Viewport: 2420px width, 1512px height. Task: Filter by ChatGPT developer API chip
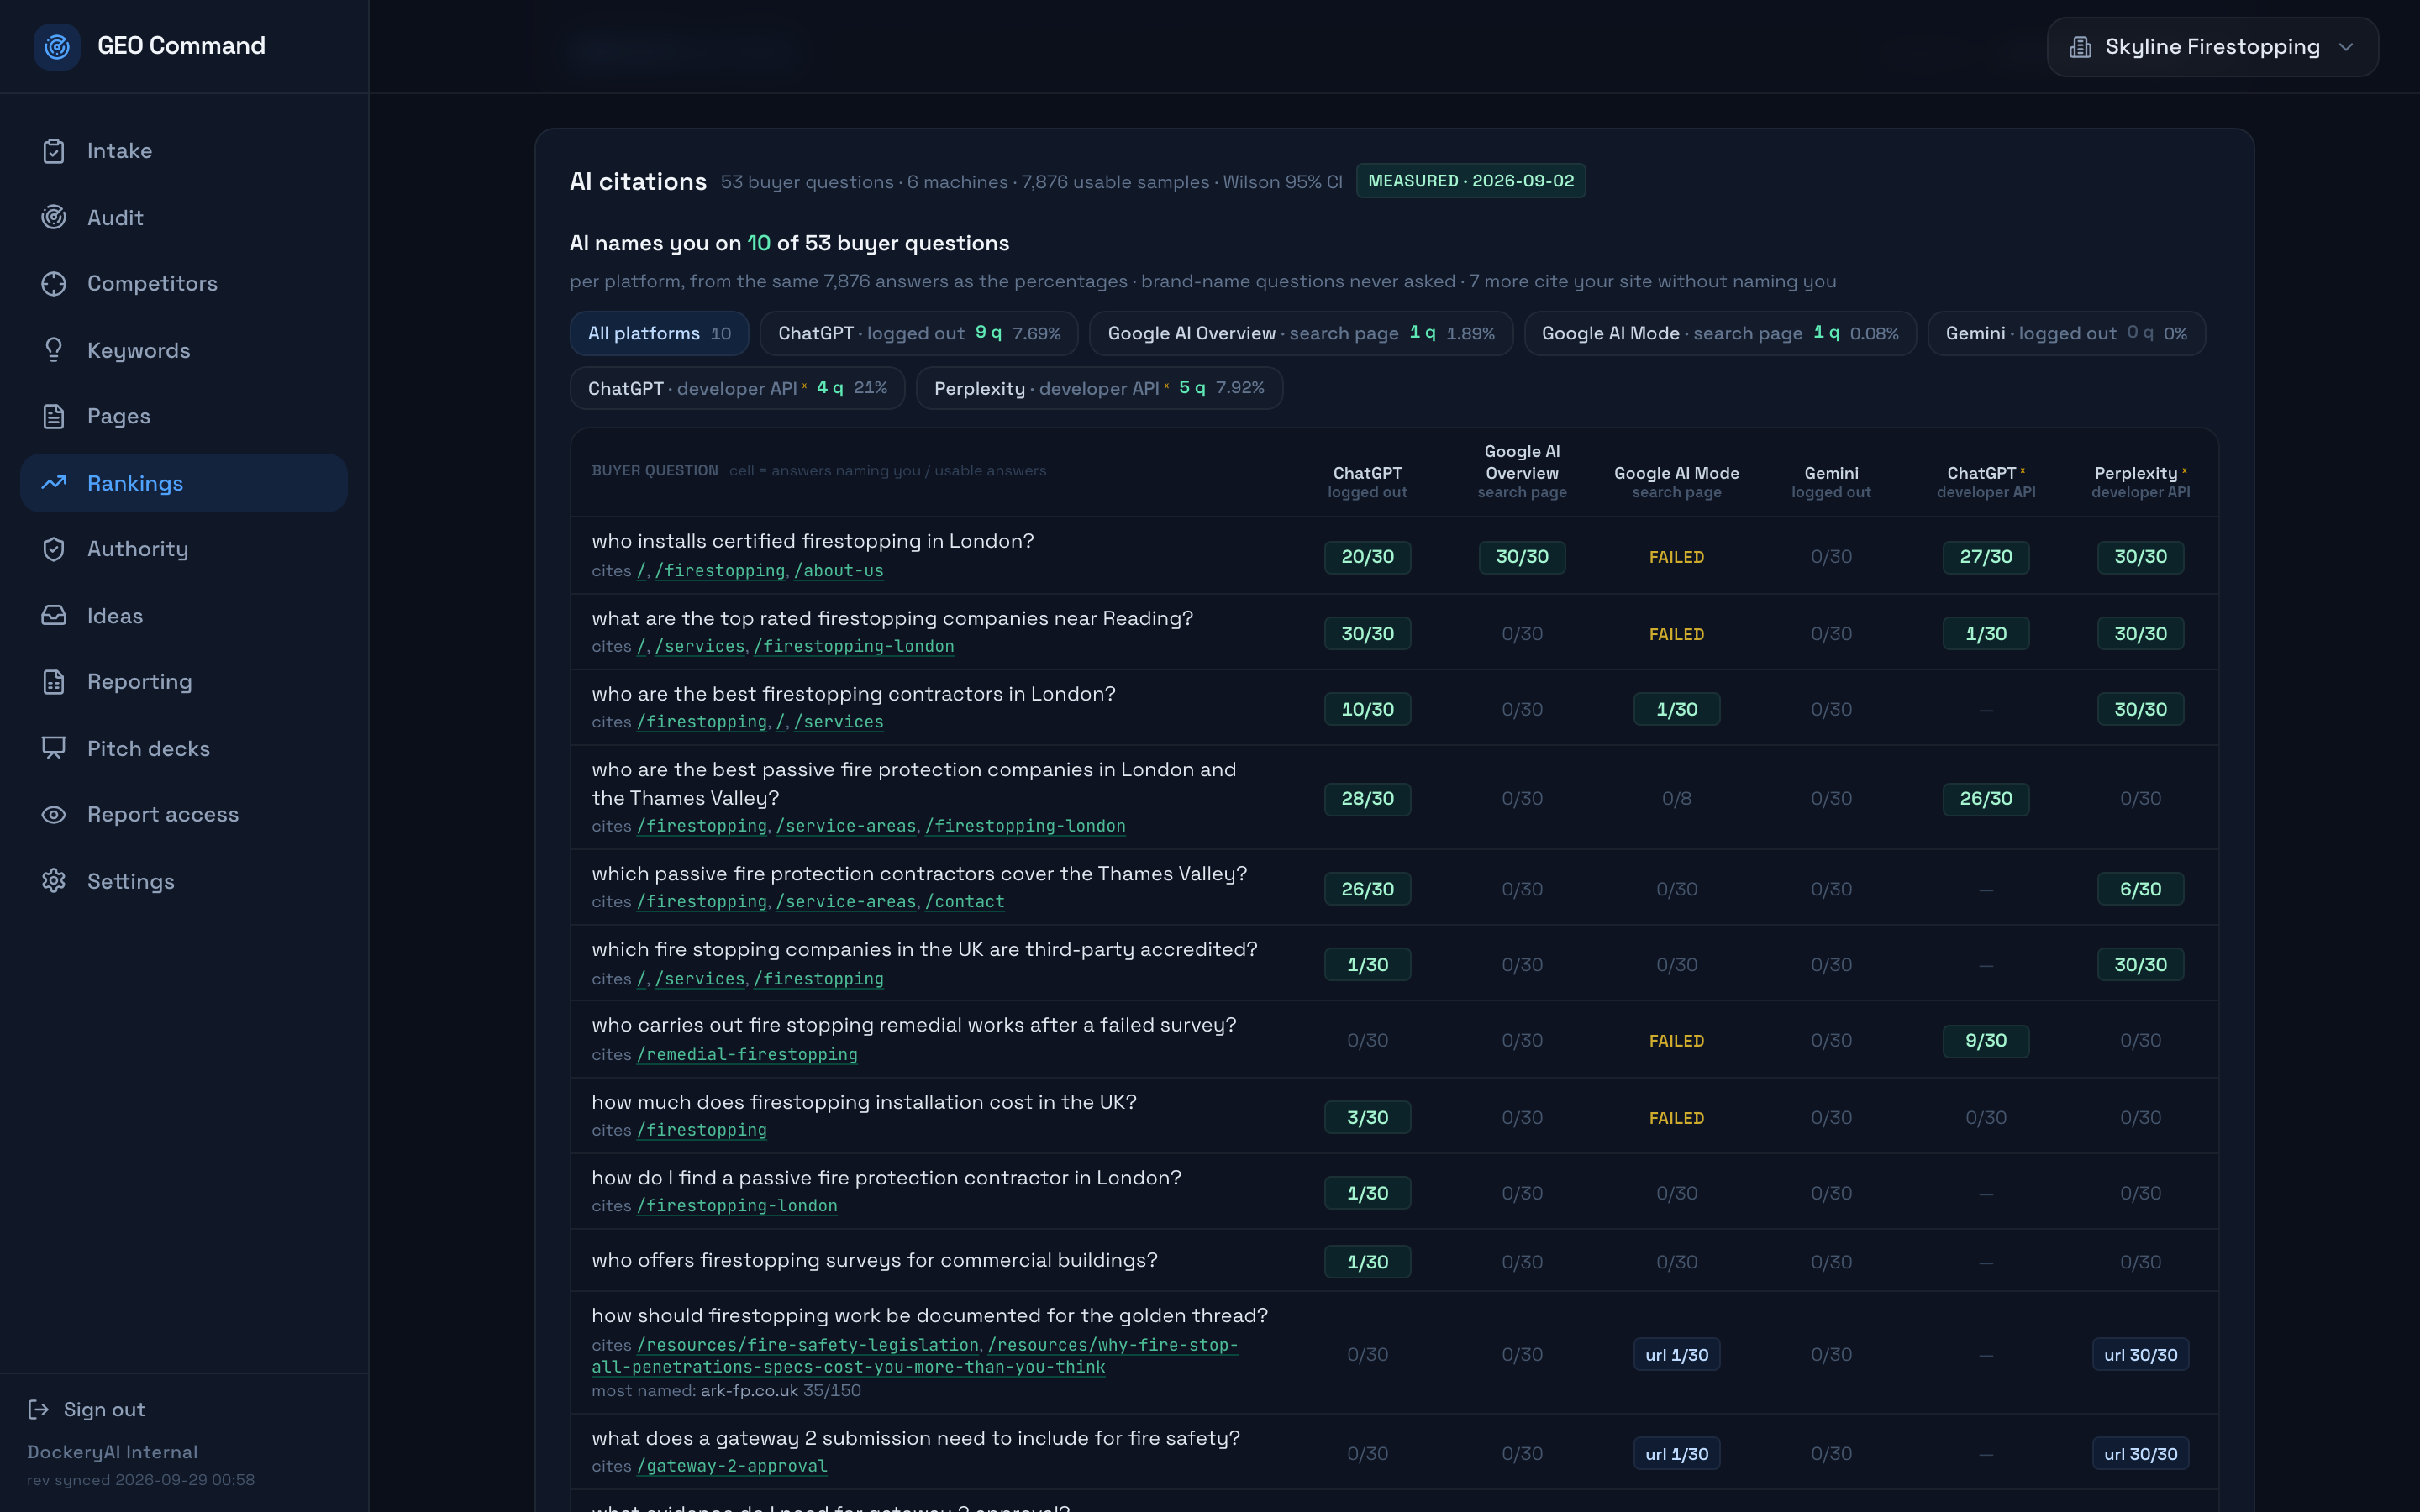pos(737,388)
